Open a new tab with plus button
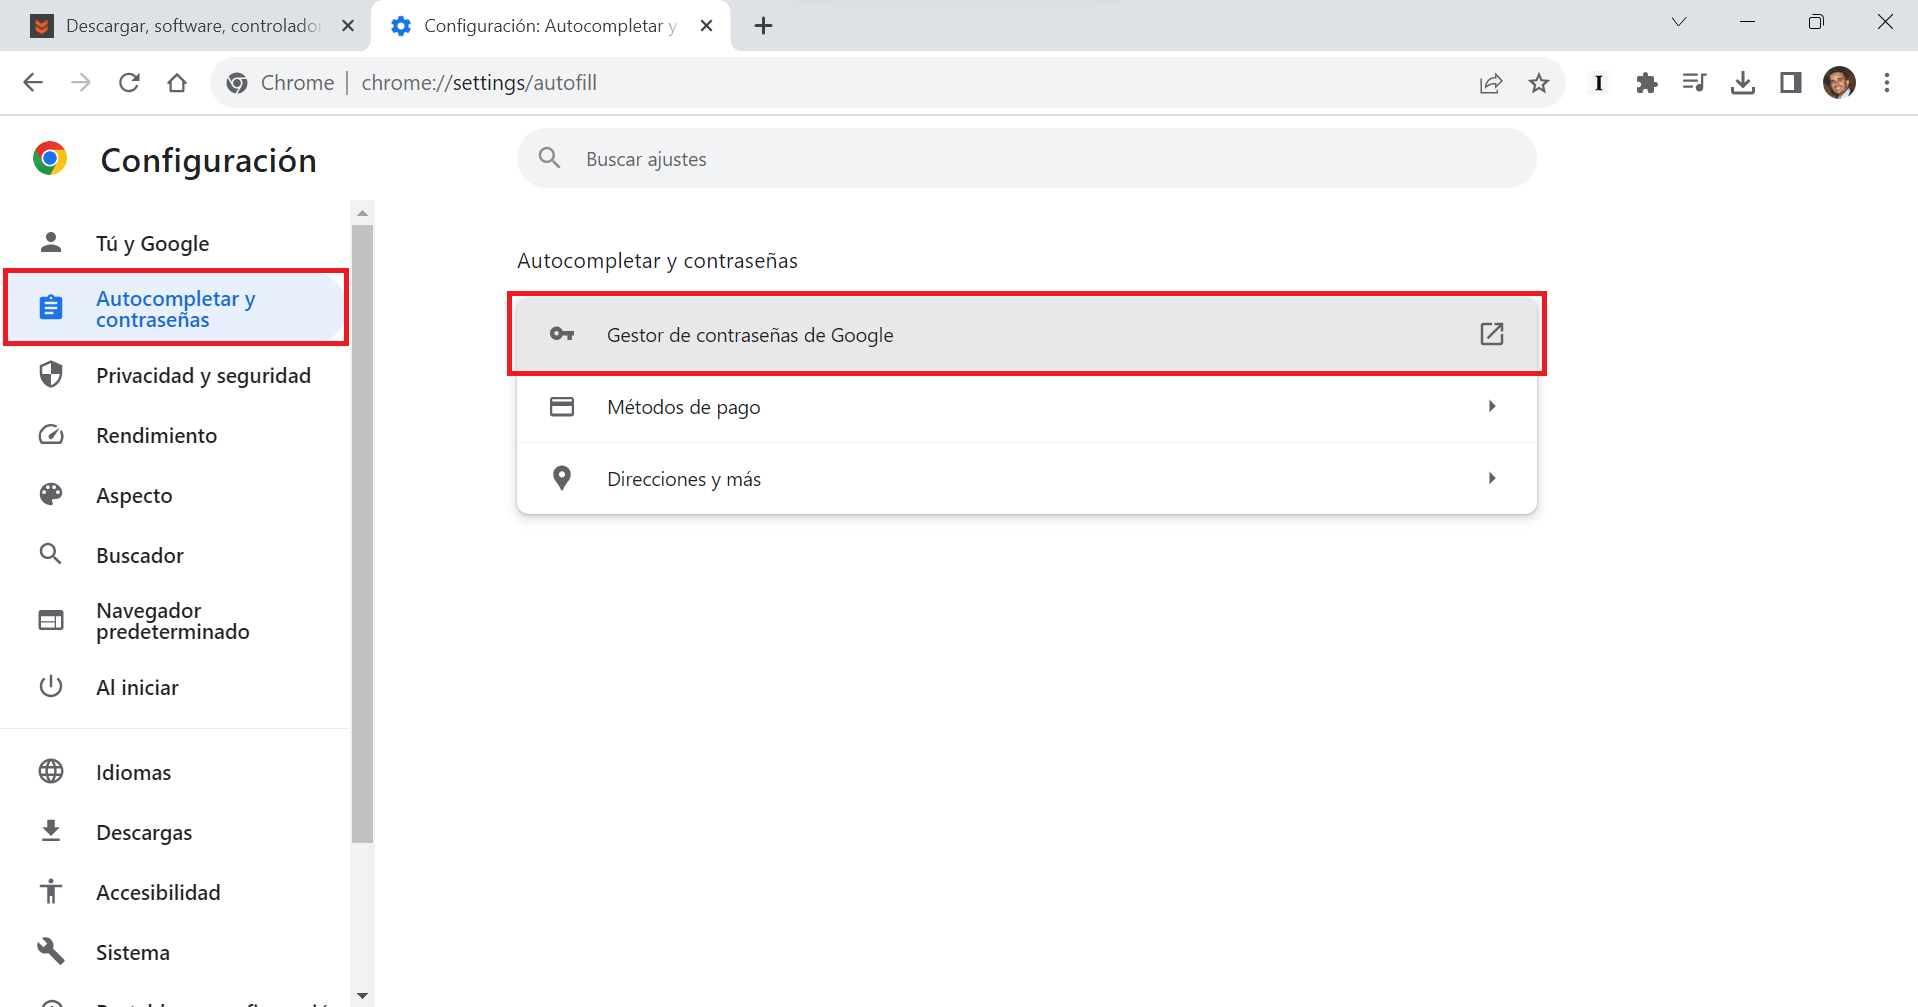 click(x=764, y=26)
